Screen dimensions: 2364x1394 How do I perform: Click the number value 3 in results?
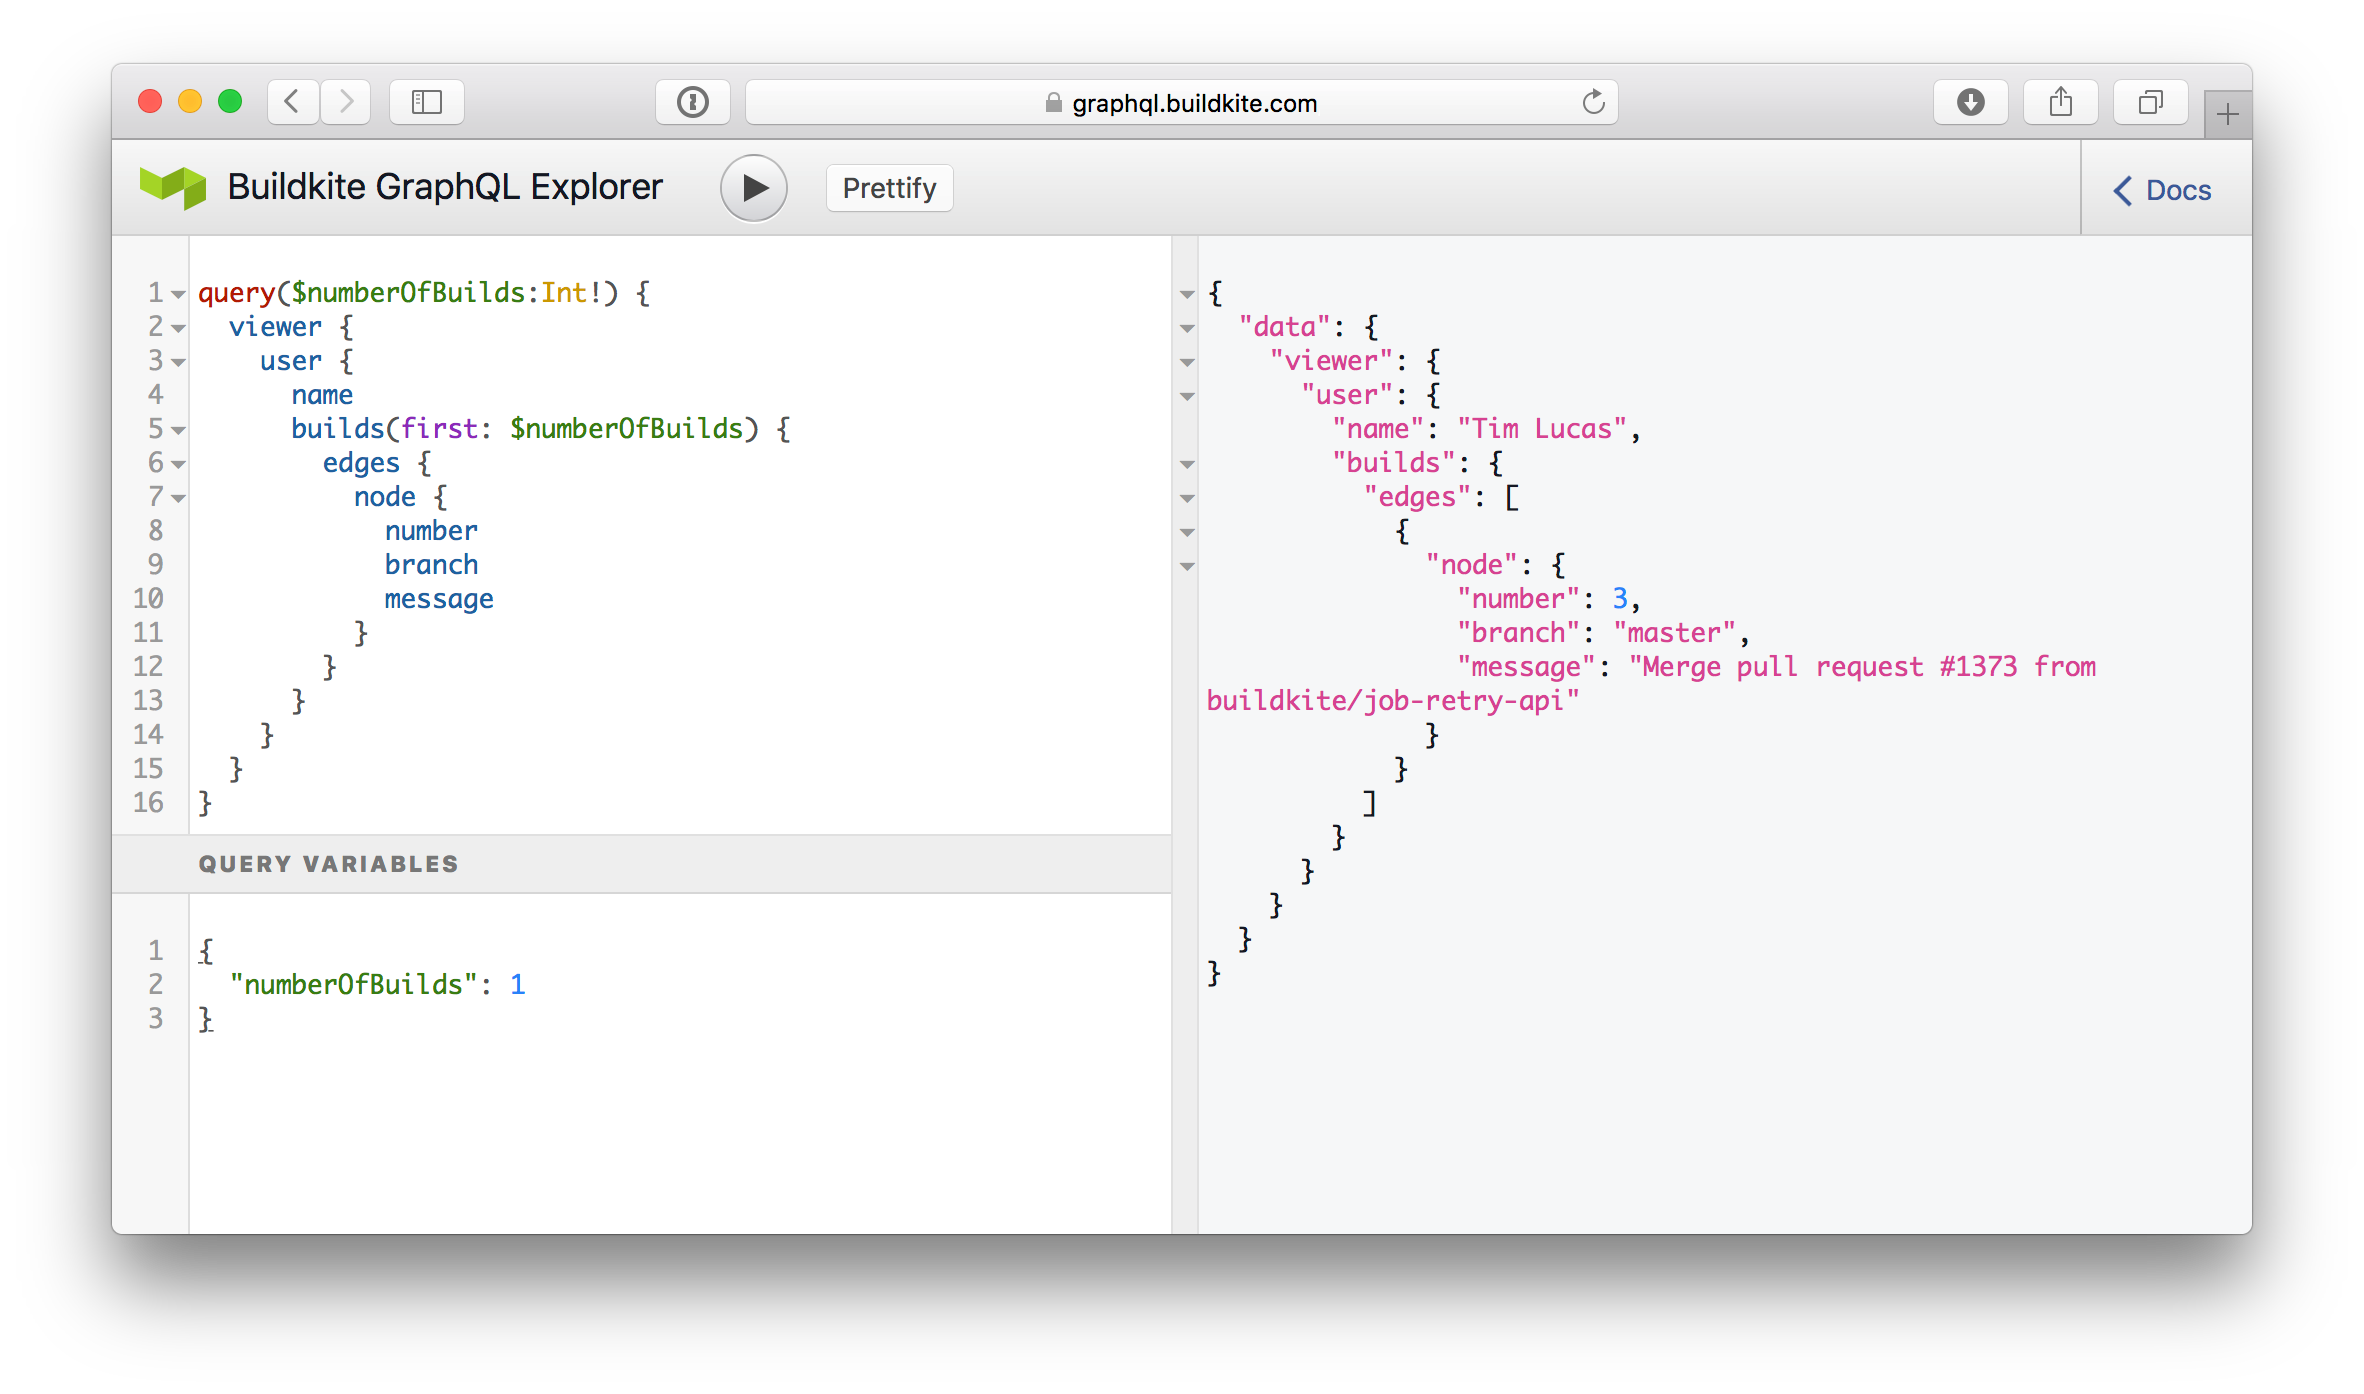[x=1620, y=599]
